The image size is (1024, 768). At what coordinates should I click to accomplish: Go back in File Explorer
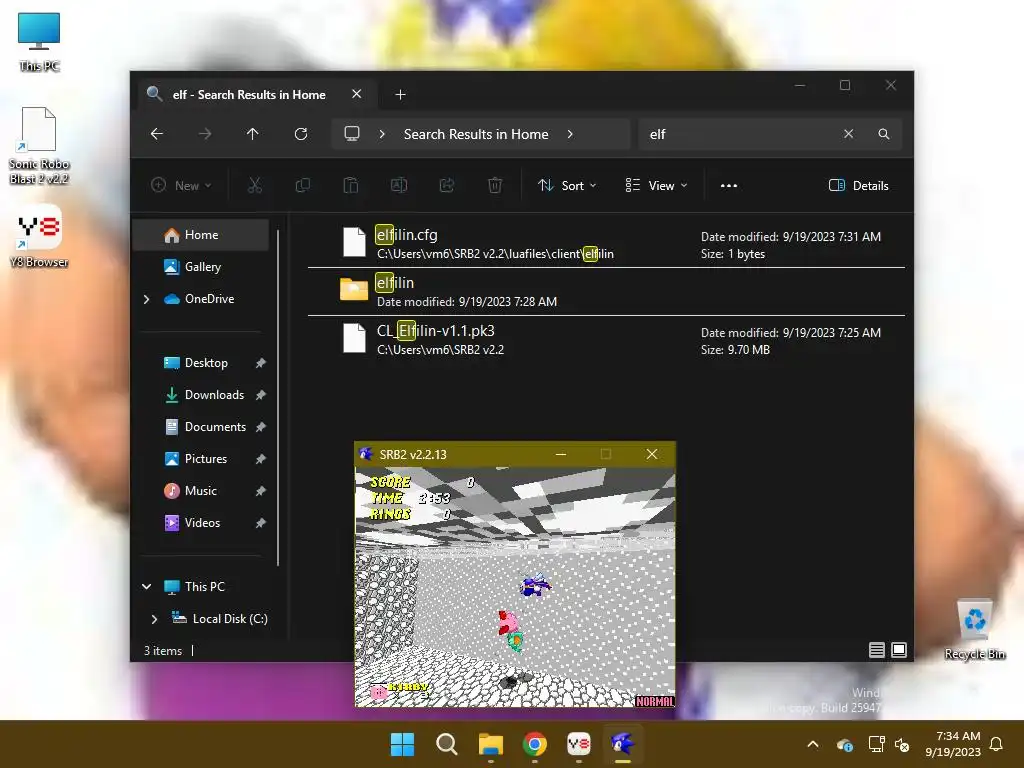157,134
